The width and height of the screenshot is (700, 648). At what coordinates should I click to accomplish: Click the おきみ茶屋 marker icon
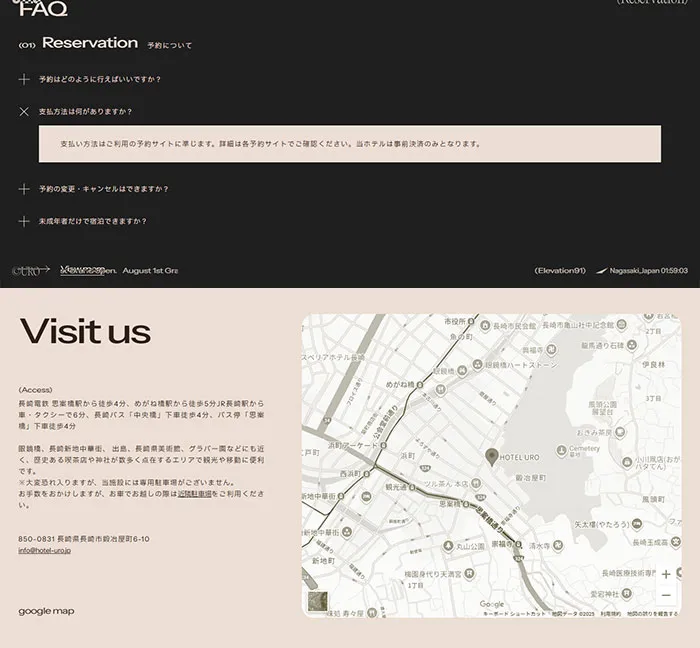point(620,432)
